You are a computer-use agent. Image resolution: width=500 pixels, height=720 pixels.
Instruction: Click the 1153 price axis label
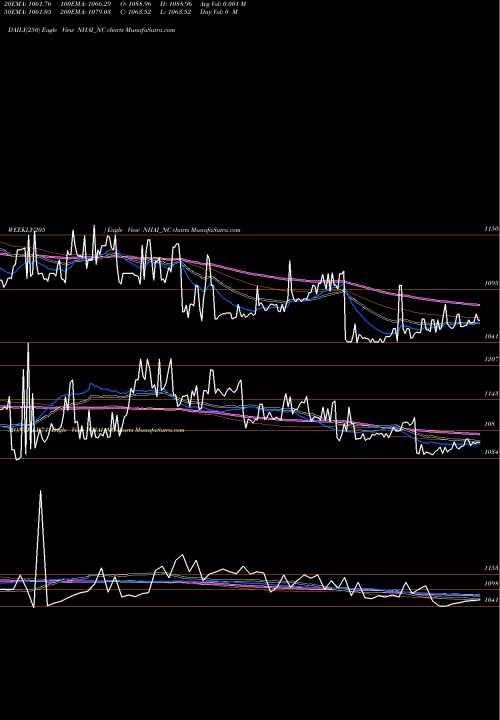point(491,568)
